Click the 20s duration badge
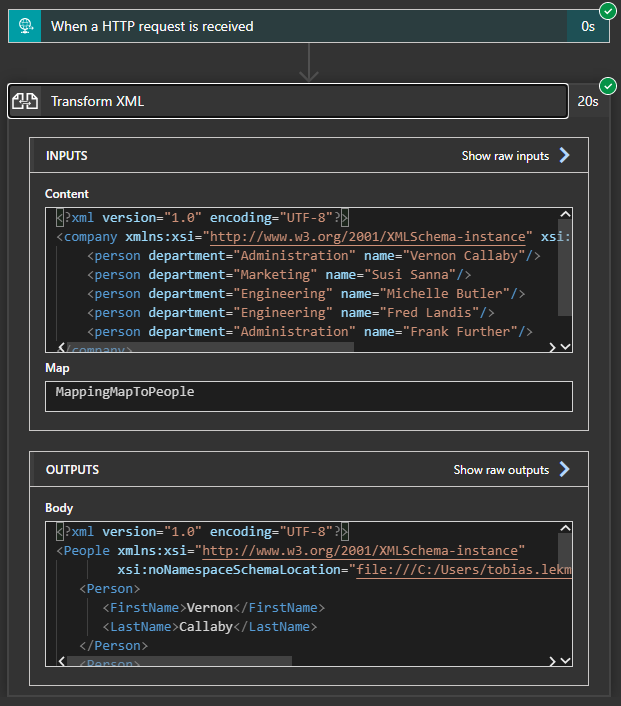 pos(588,101)
